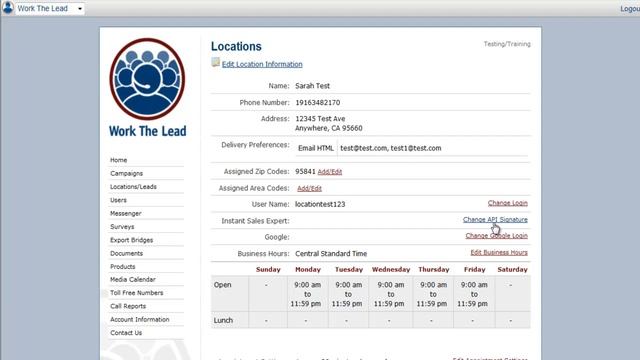Screen dimensions: 640x360
Task: Click the Monday column header
Action: tap(308, 269)
